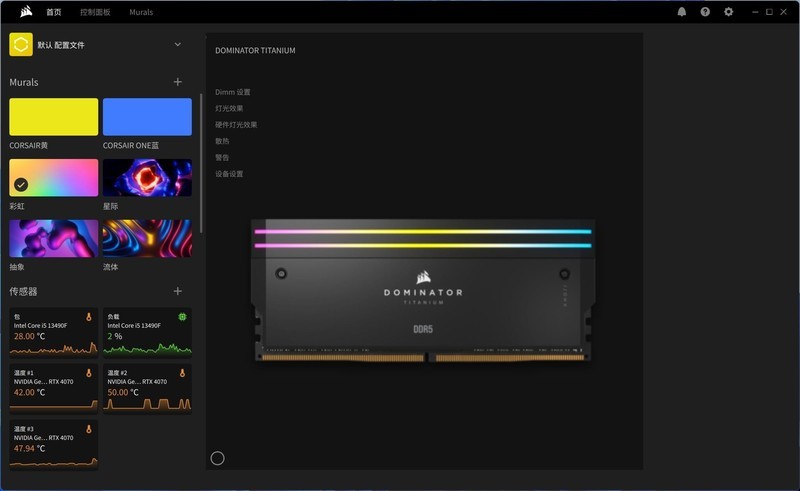
Task: Switch to the 控制面板 tab
Action: [x=95, y=12]
